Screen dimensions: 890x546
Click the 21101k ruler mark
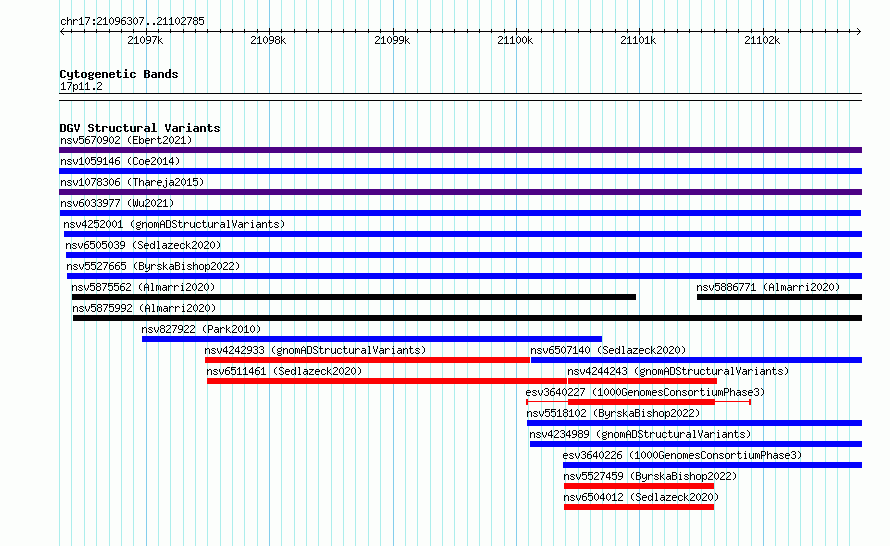[639, 40]
